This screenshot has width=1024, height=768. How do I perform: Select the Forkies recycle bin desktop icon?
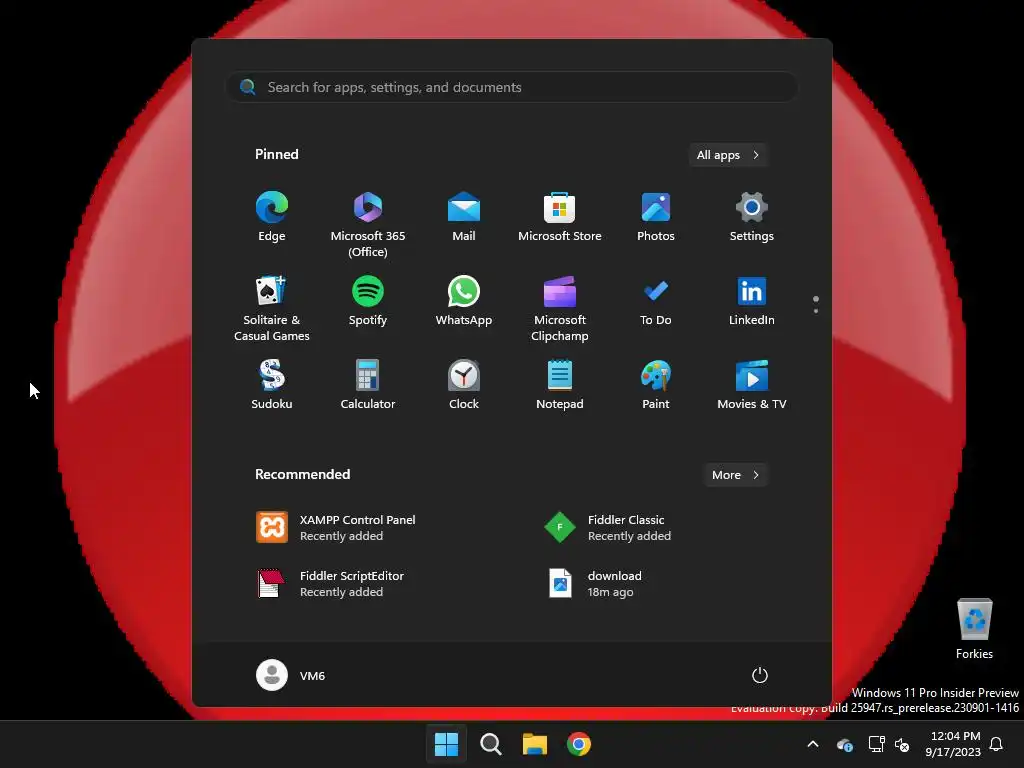[974, 629]
